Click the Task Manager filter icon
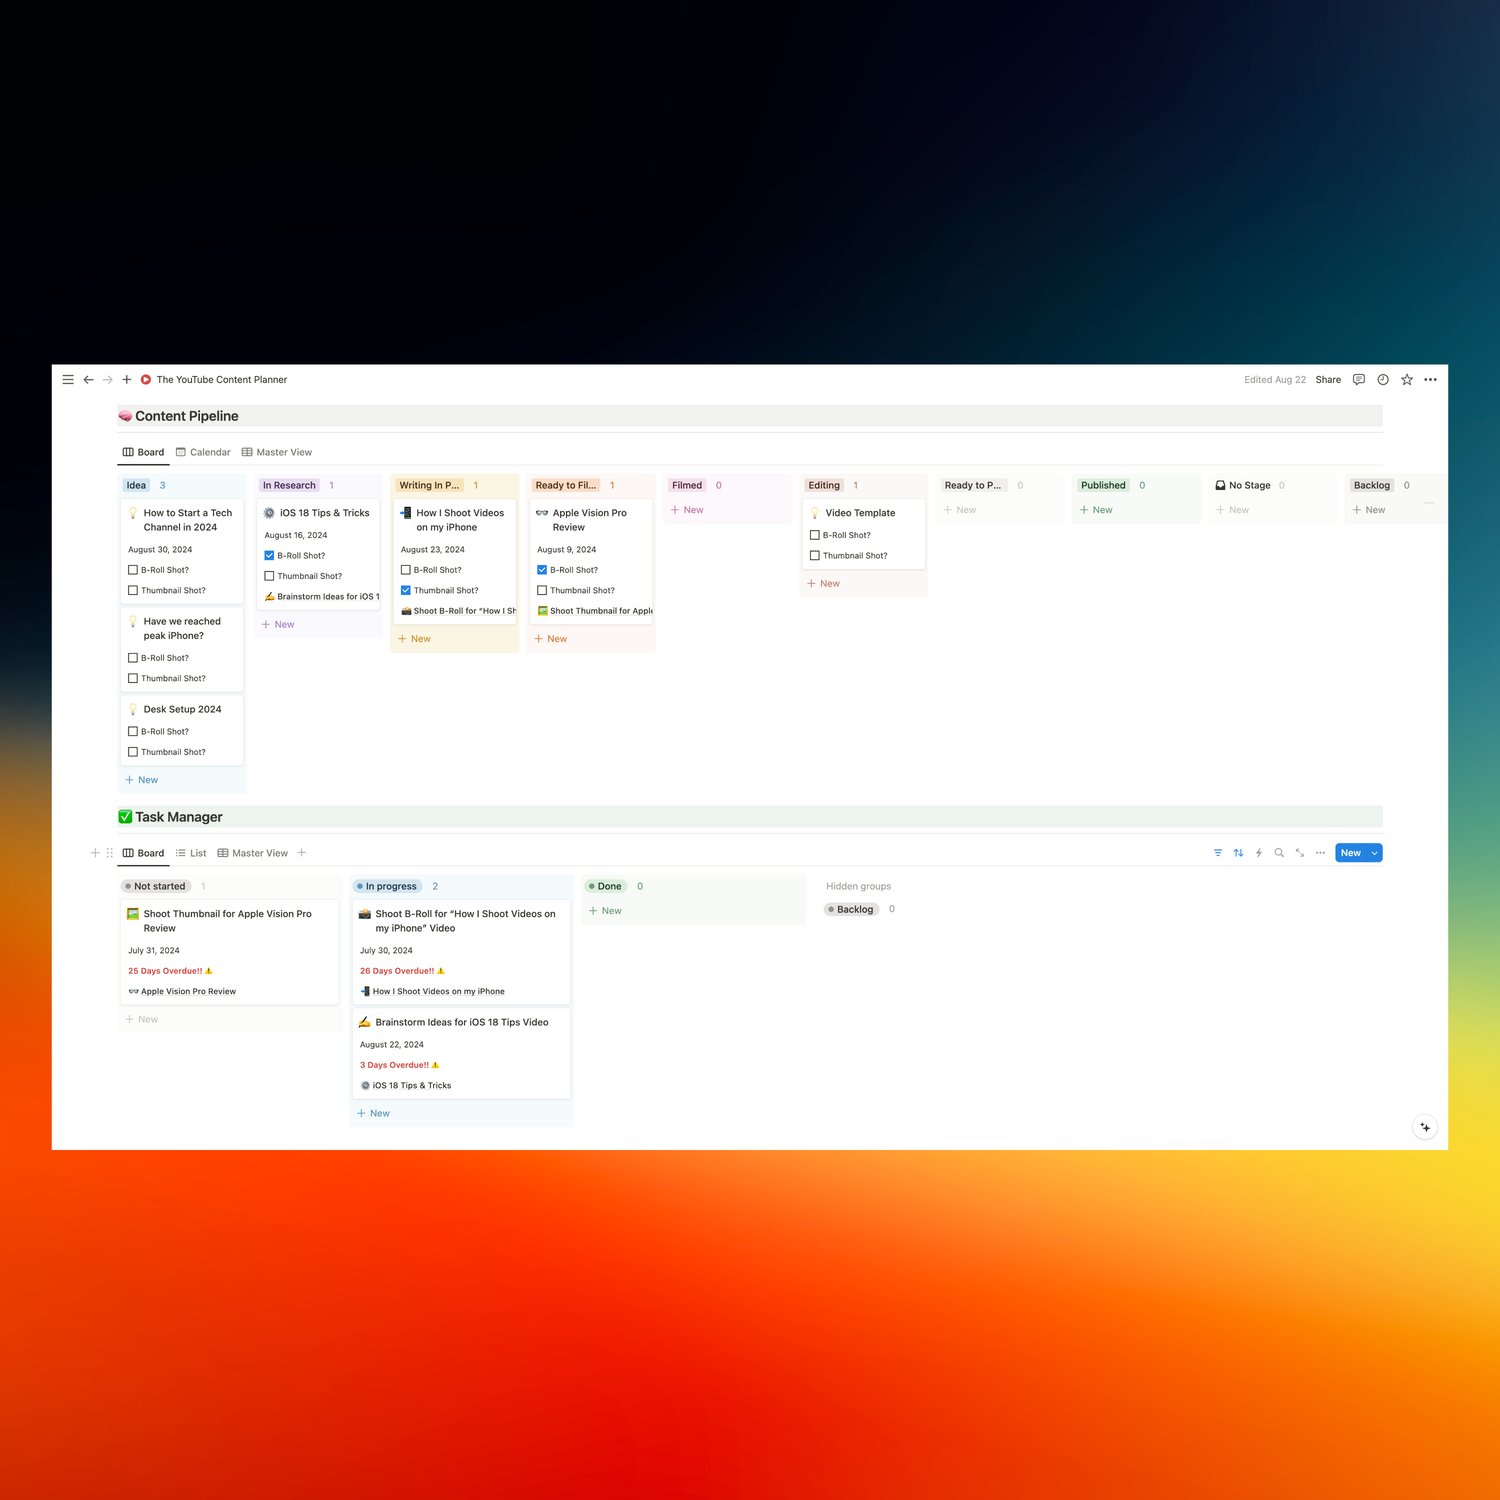Viewport: 1500px width, 1500px height. (x=1218, y=853)
